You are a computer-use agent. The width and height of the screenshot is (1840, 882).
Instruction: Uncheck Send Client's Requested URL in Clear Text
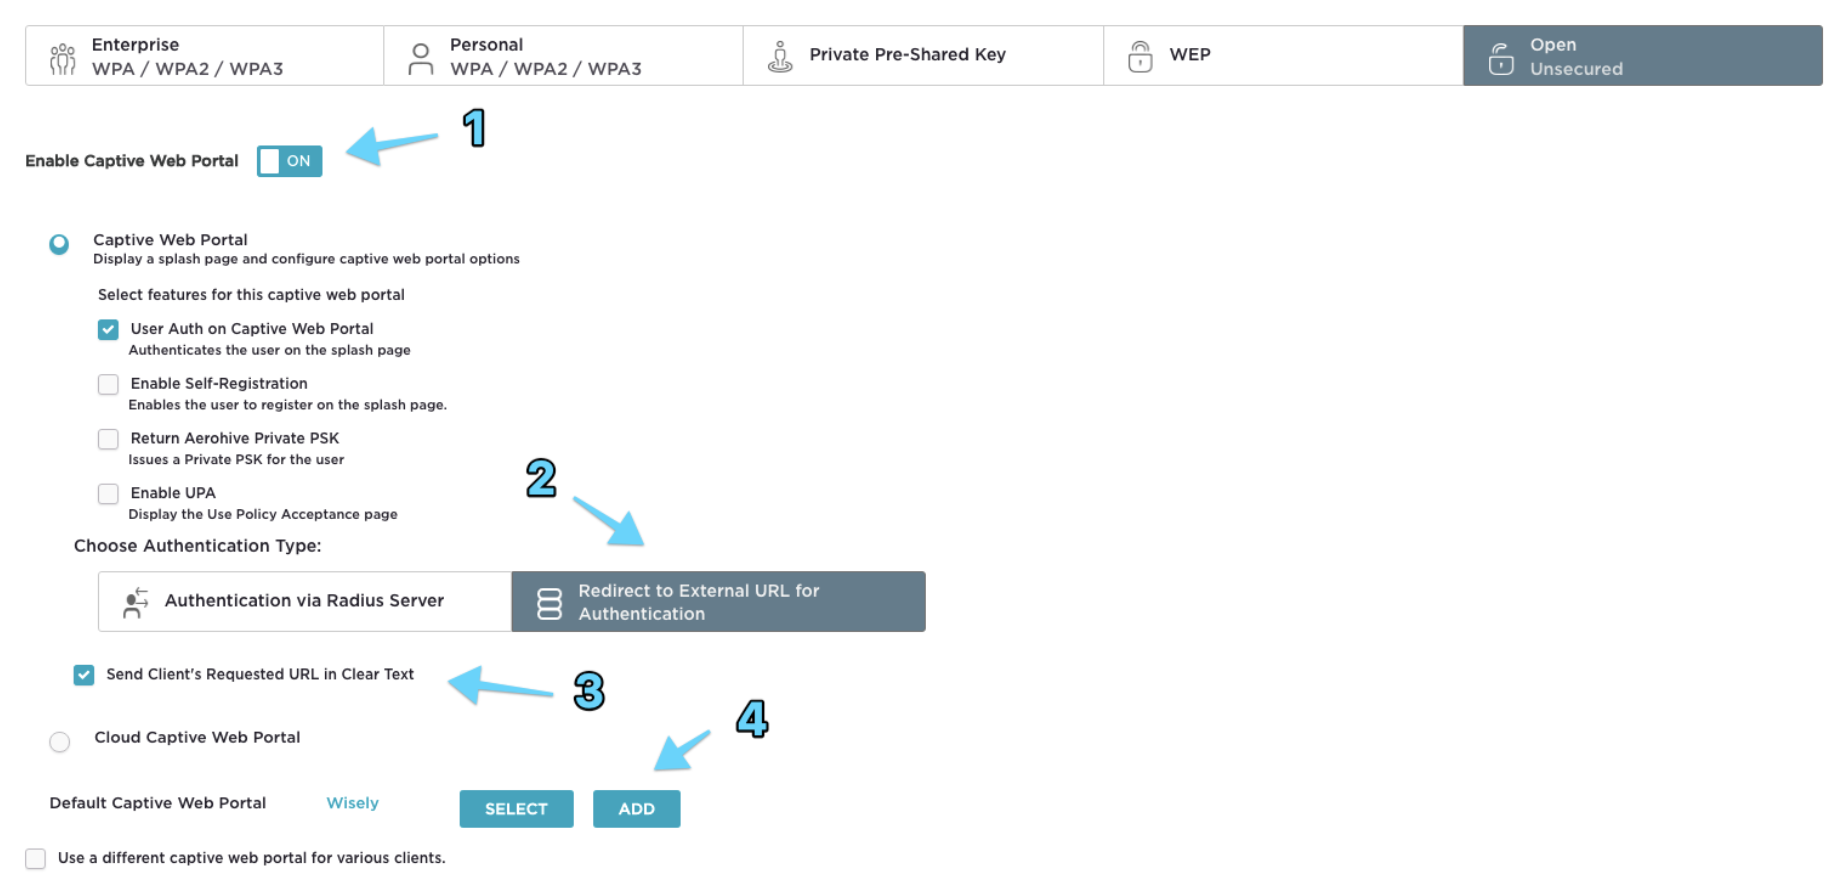click(x=84, y=675)
